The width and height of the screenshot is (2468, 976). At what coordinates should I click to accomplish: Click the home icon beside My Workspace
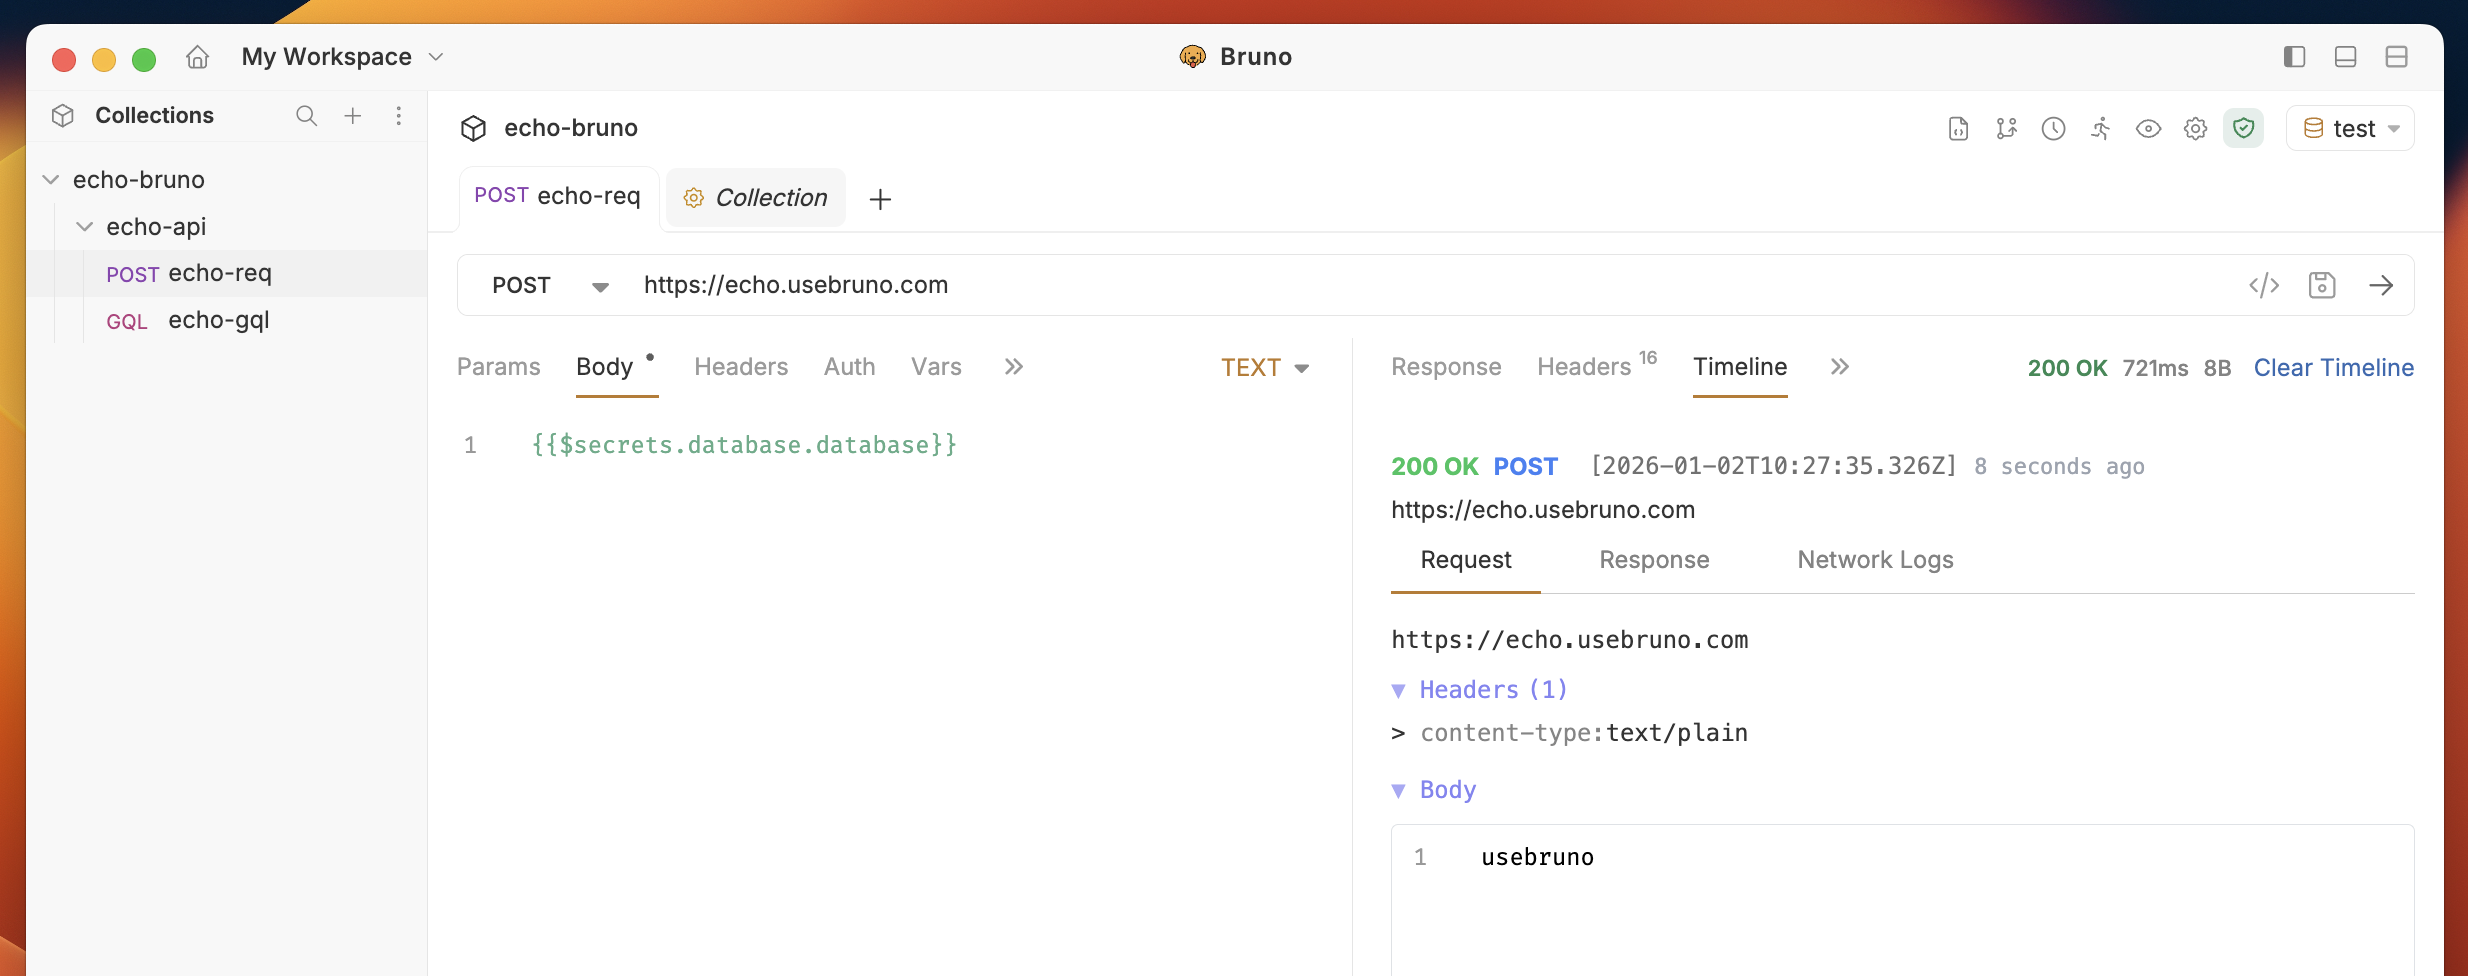pos(198,57)
